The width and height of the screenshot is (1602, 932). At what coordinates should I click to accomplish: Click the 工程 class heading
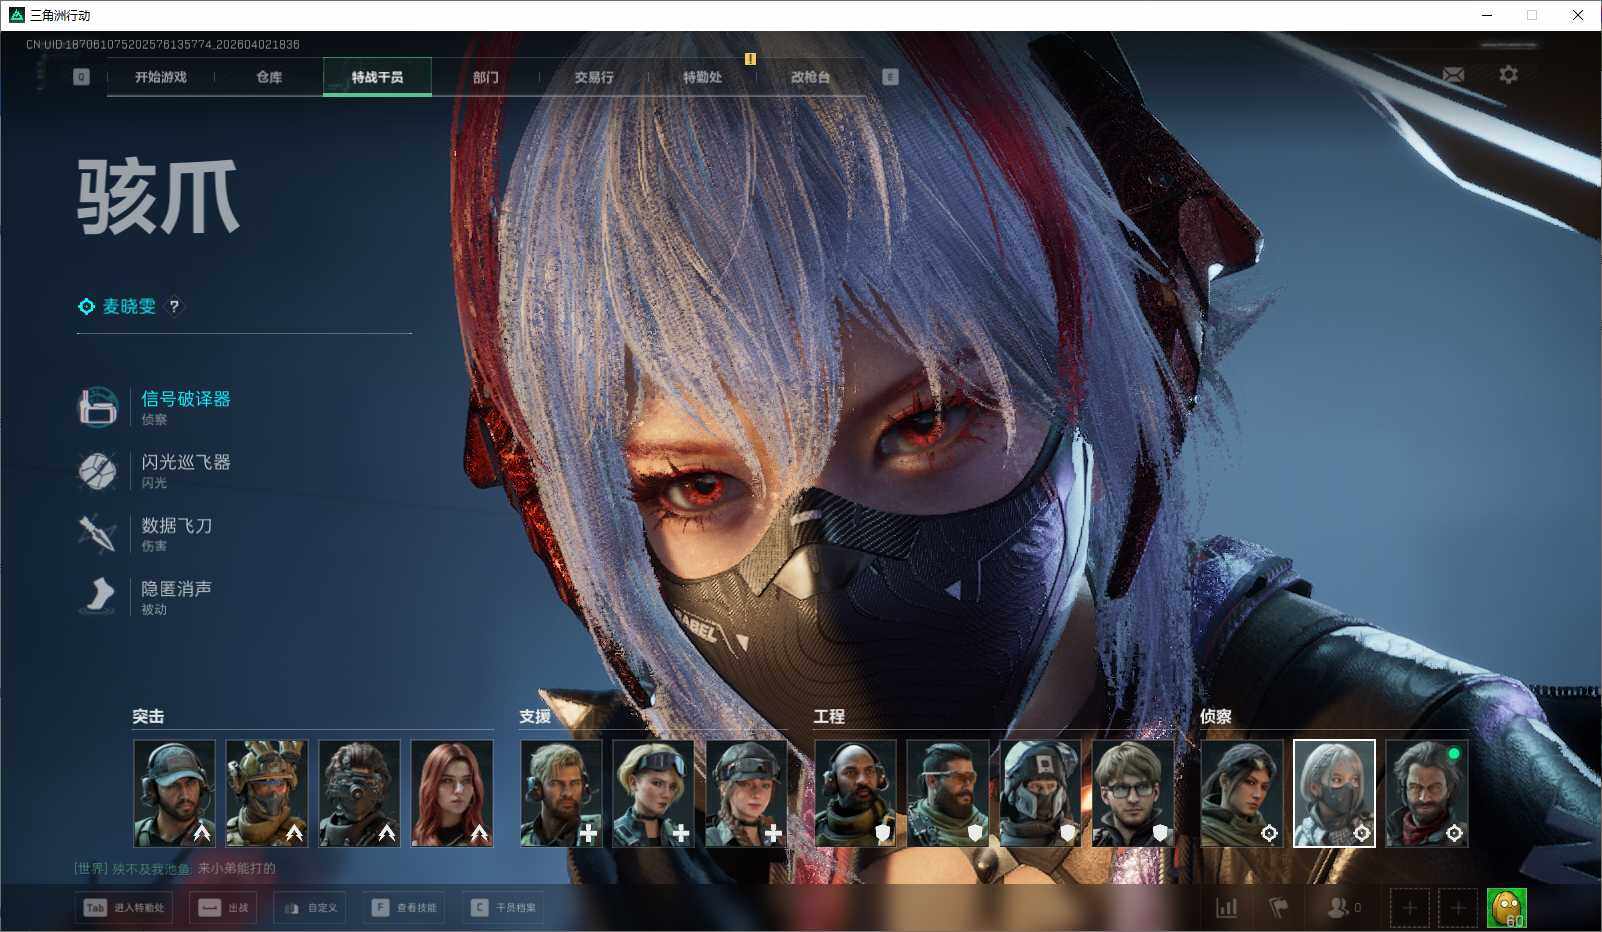829,716
